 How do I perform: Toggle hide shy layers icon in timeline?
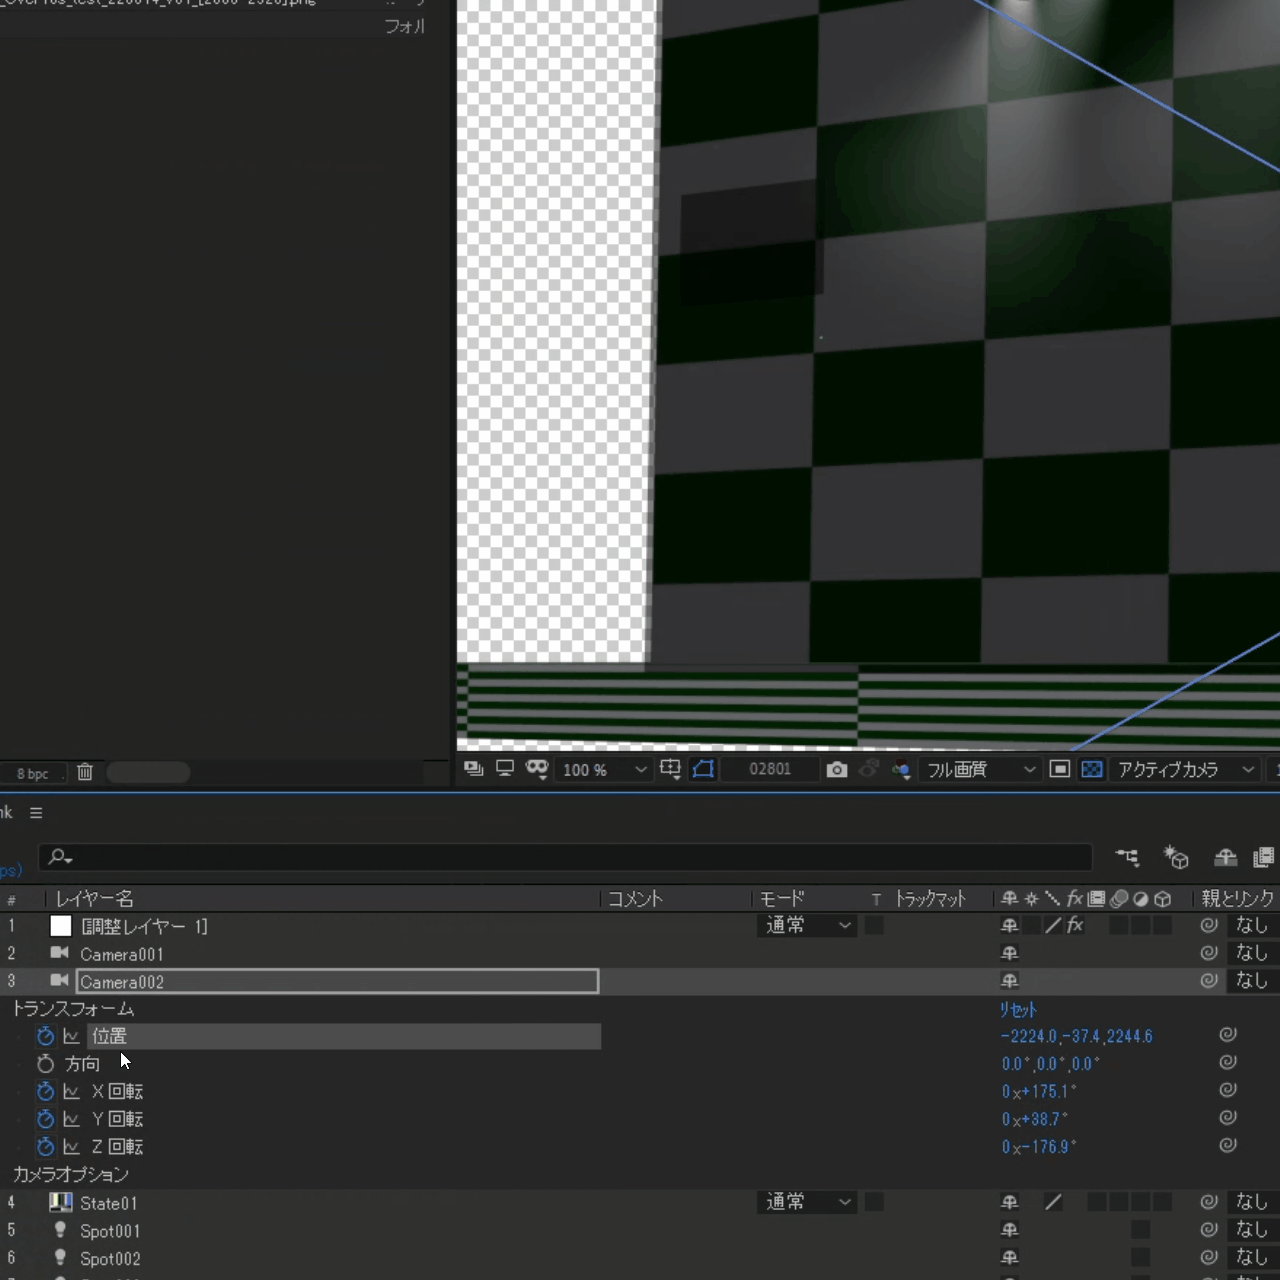coord(1225,857)
